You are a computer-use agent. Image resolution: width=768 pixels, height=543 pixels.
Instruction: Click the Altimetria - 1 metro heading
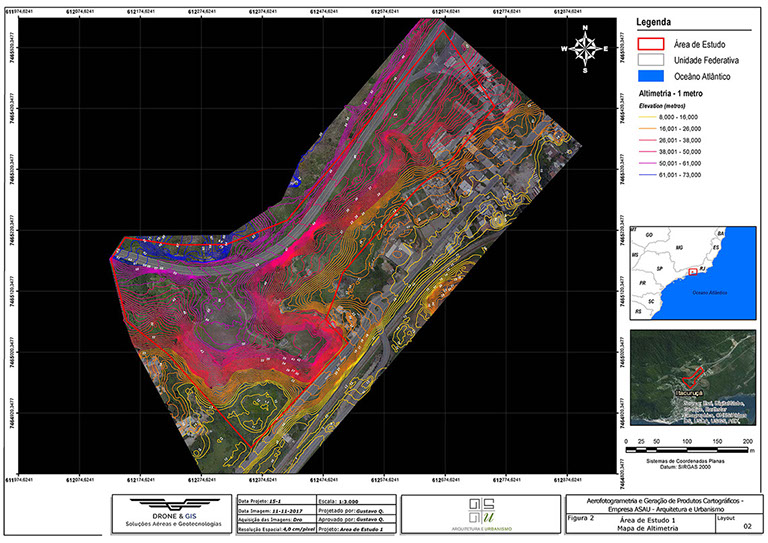coord(661,92)
